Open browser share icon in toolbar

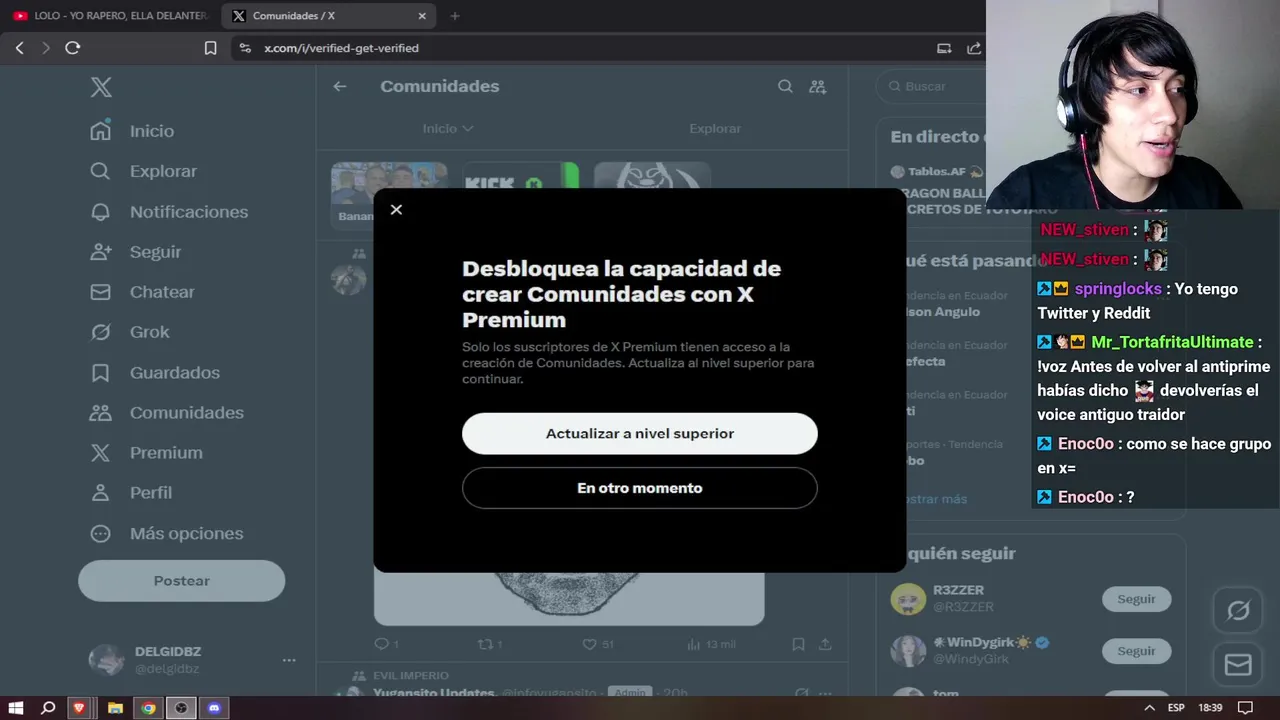[x=974, y=48]
